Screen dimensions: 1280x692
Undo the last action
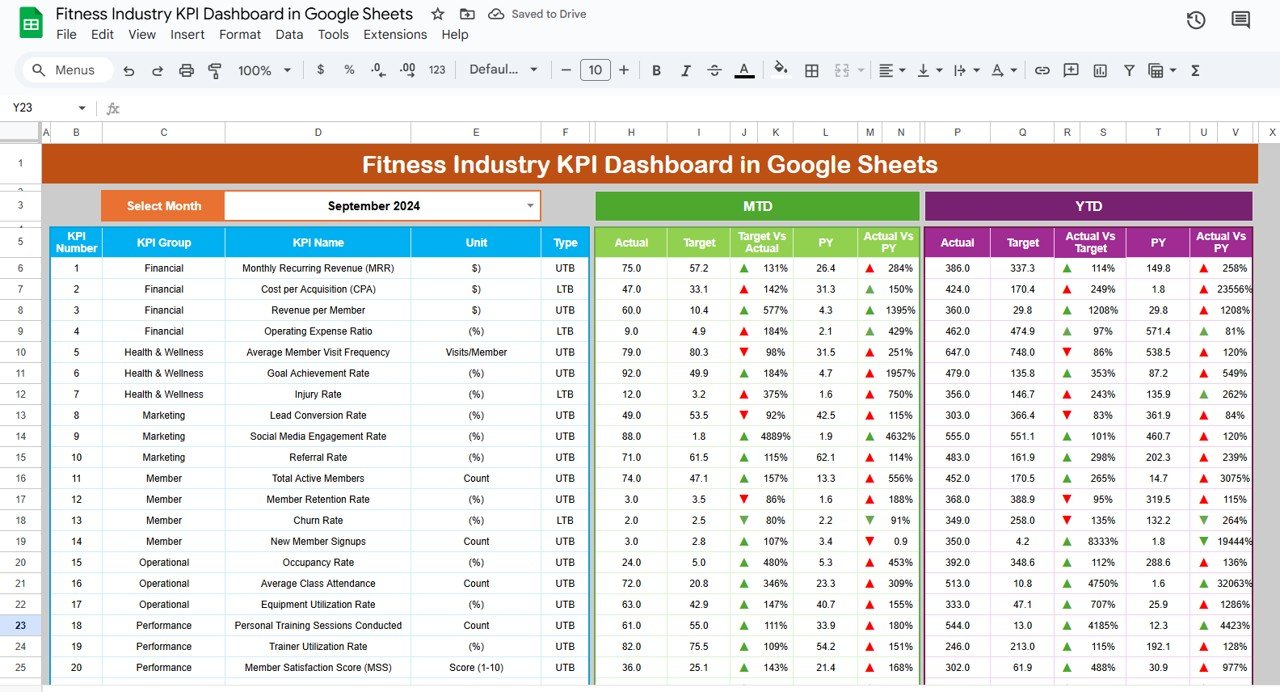(128, 70)
